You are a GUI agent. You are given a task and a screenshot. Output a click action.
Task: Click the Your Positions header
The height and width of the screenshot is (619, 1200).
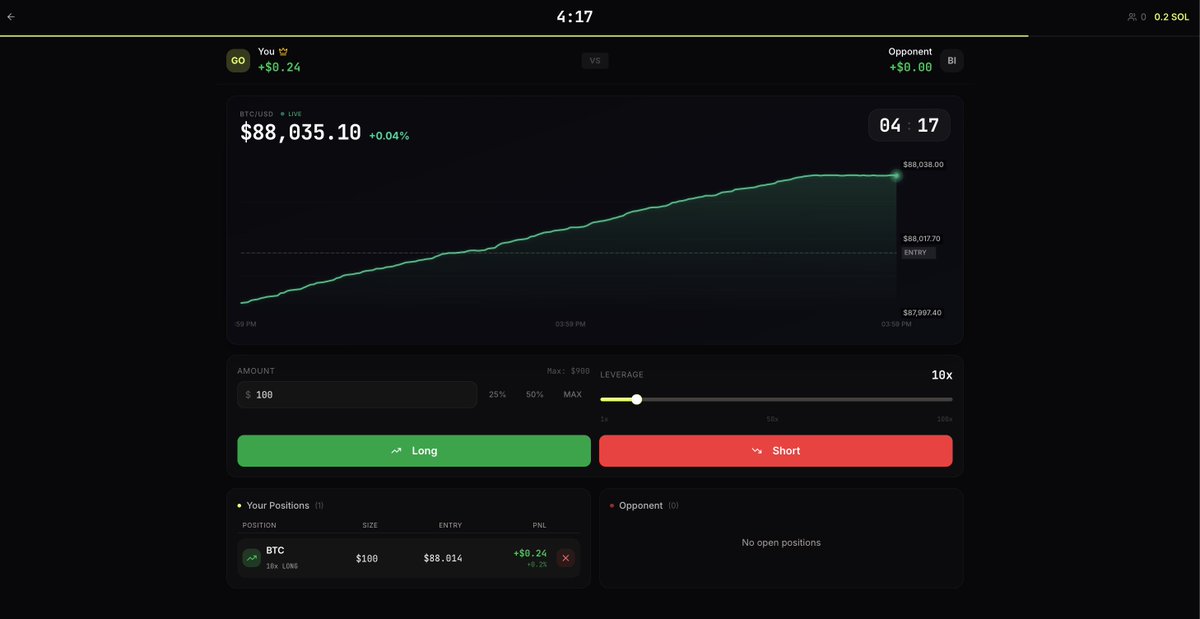coord(278,506)
